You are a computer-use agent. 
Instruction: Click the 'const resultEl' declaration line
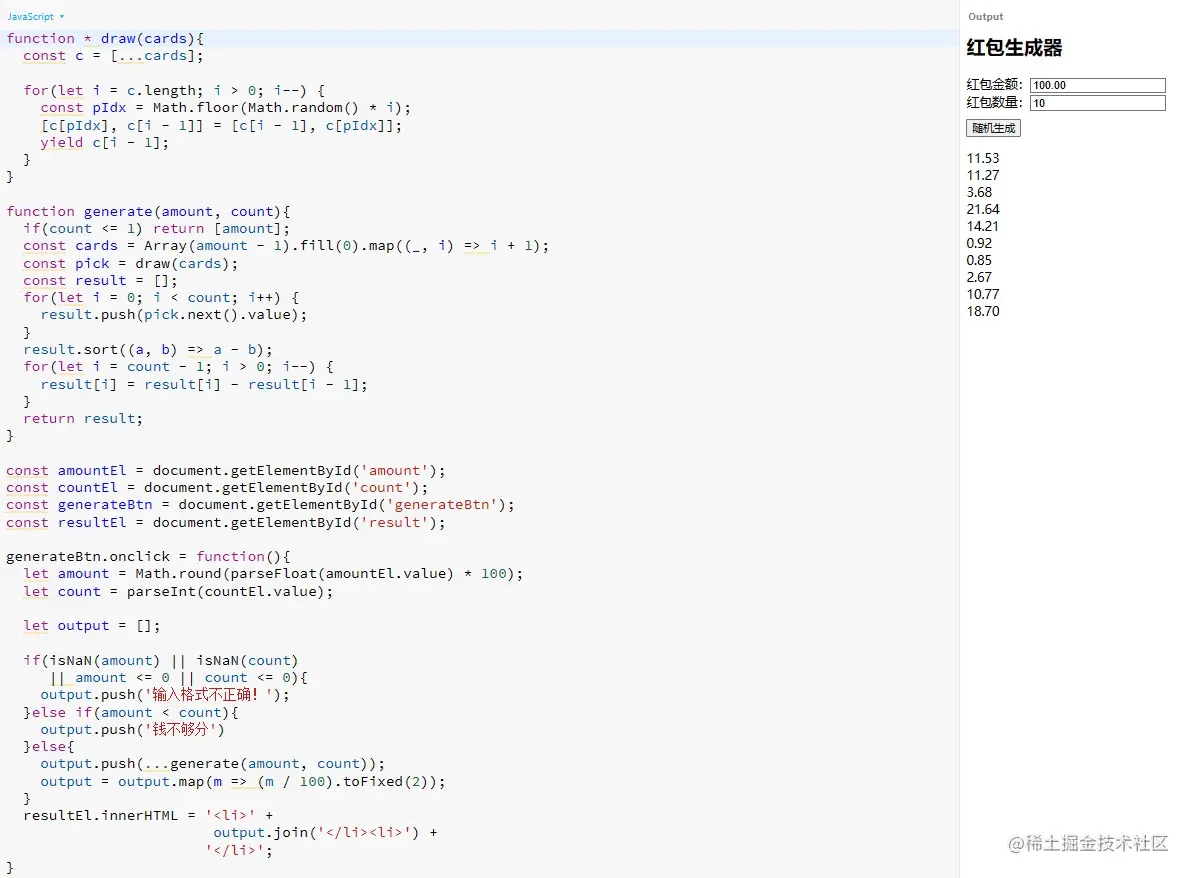(x=226, y=523)
